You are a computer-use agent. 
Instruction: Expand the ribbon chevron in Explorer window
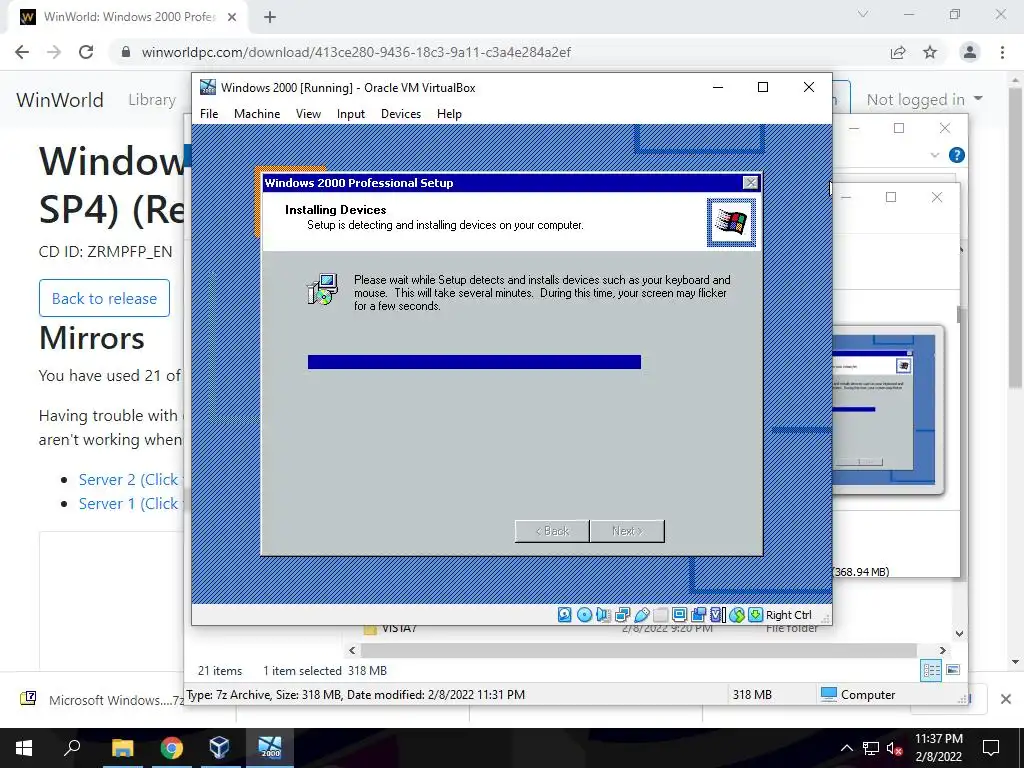click(935, 155)
